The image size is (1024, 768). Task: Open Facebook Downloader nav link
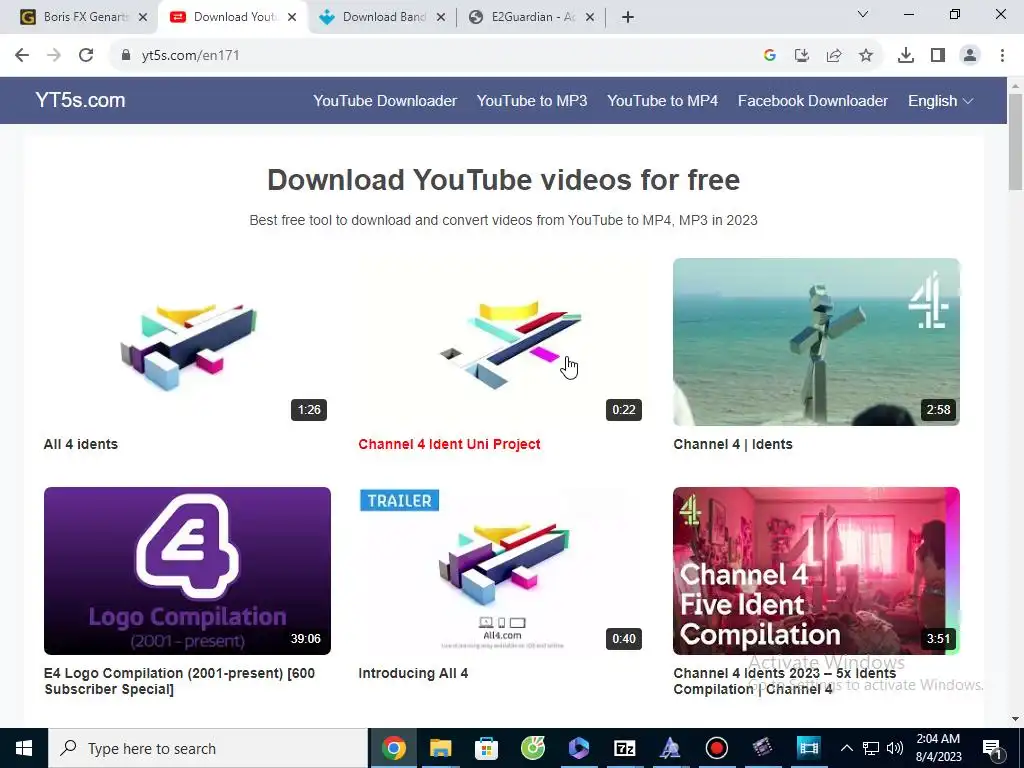click(813, 101)
